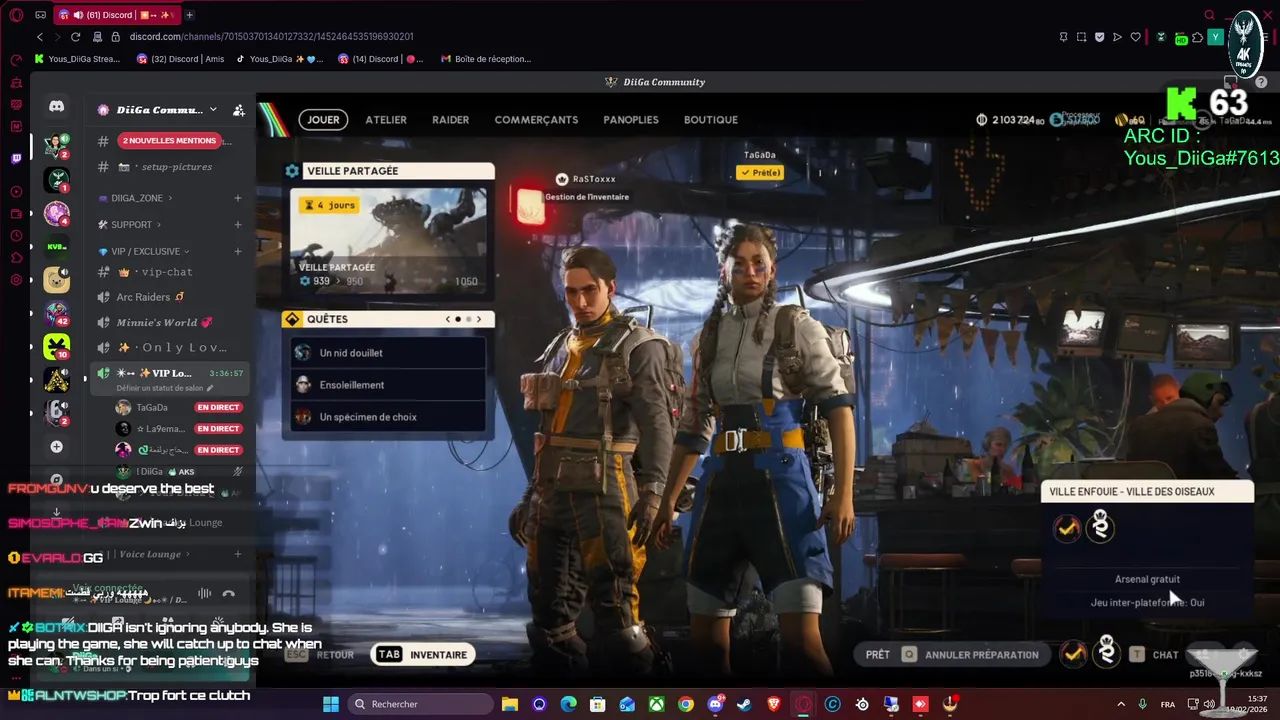Open Brave browser from taskbar

pyautogui.click(x=774, y=704)
